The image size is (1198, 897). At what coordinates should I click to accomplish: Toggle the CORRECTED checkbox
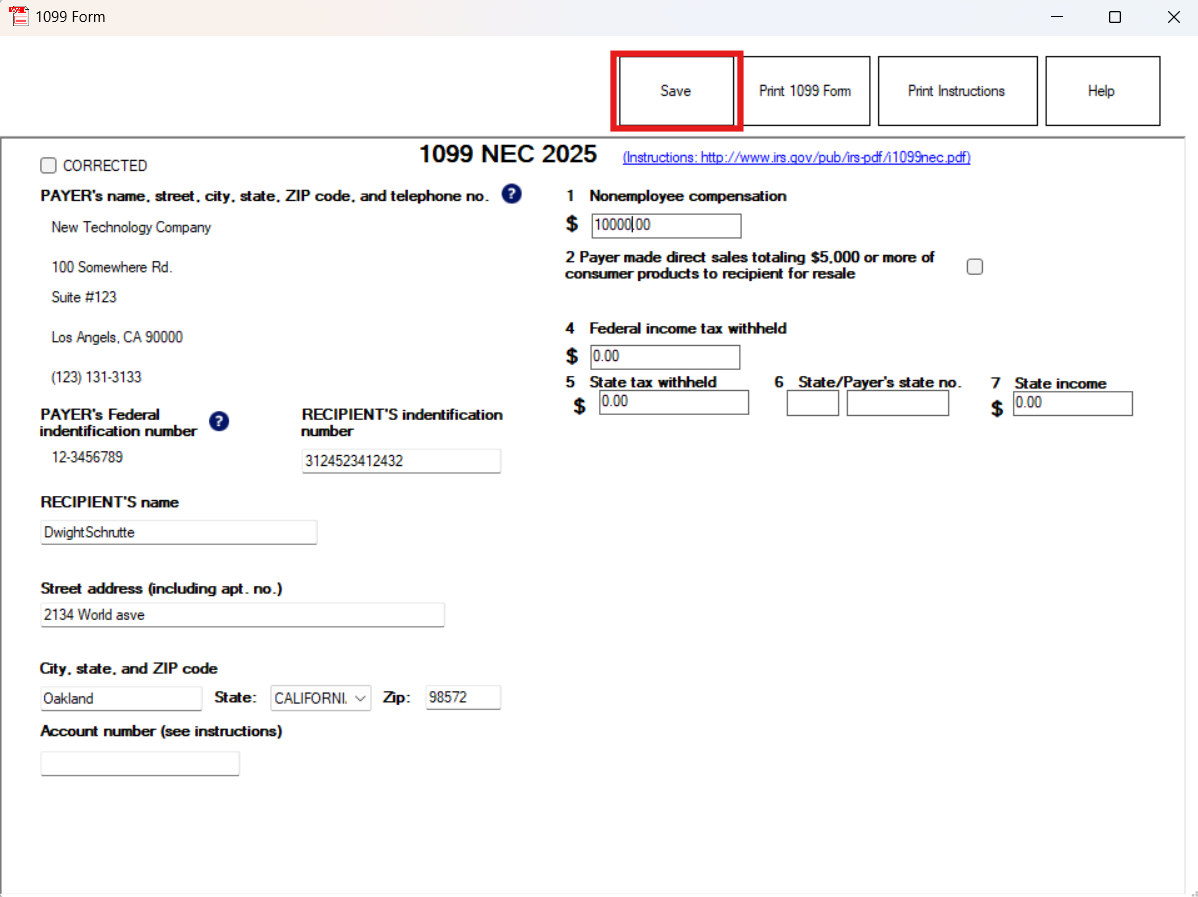coord(47,165)
